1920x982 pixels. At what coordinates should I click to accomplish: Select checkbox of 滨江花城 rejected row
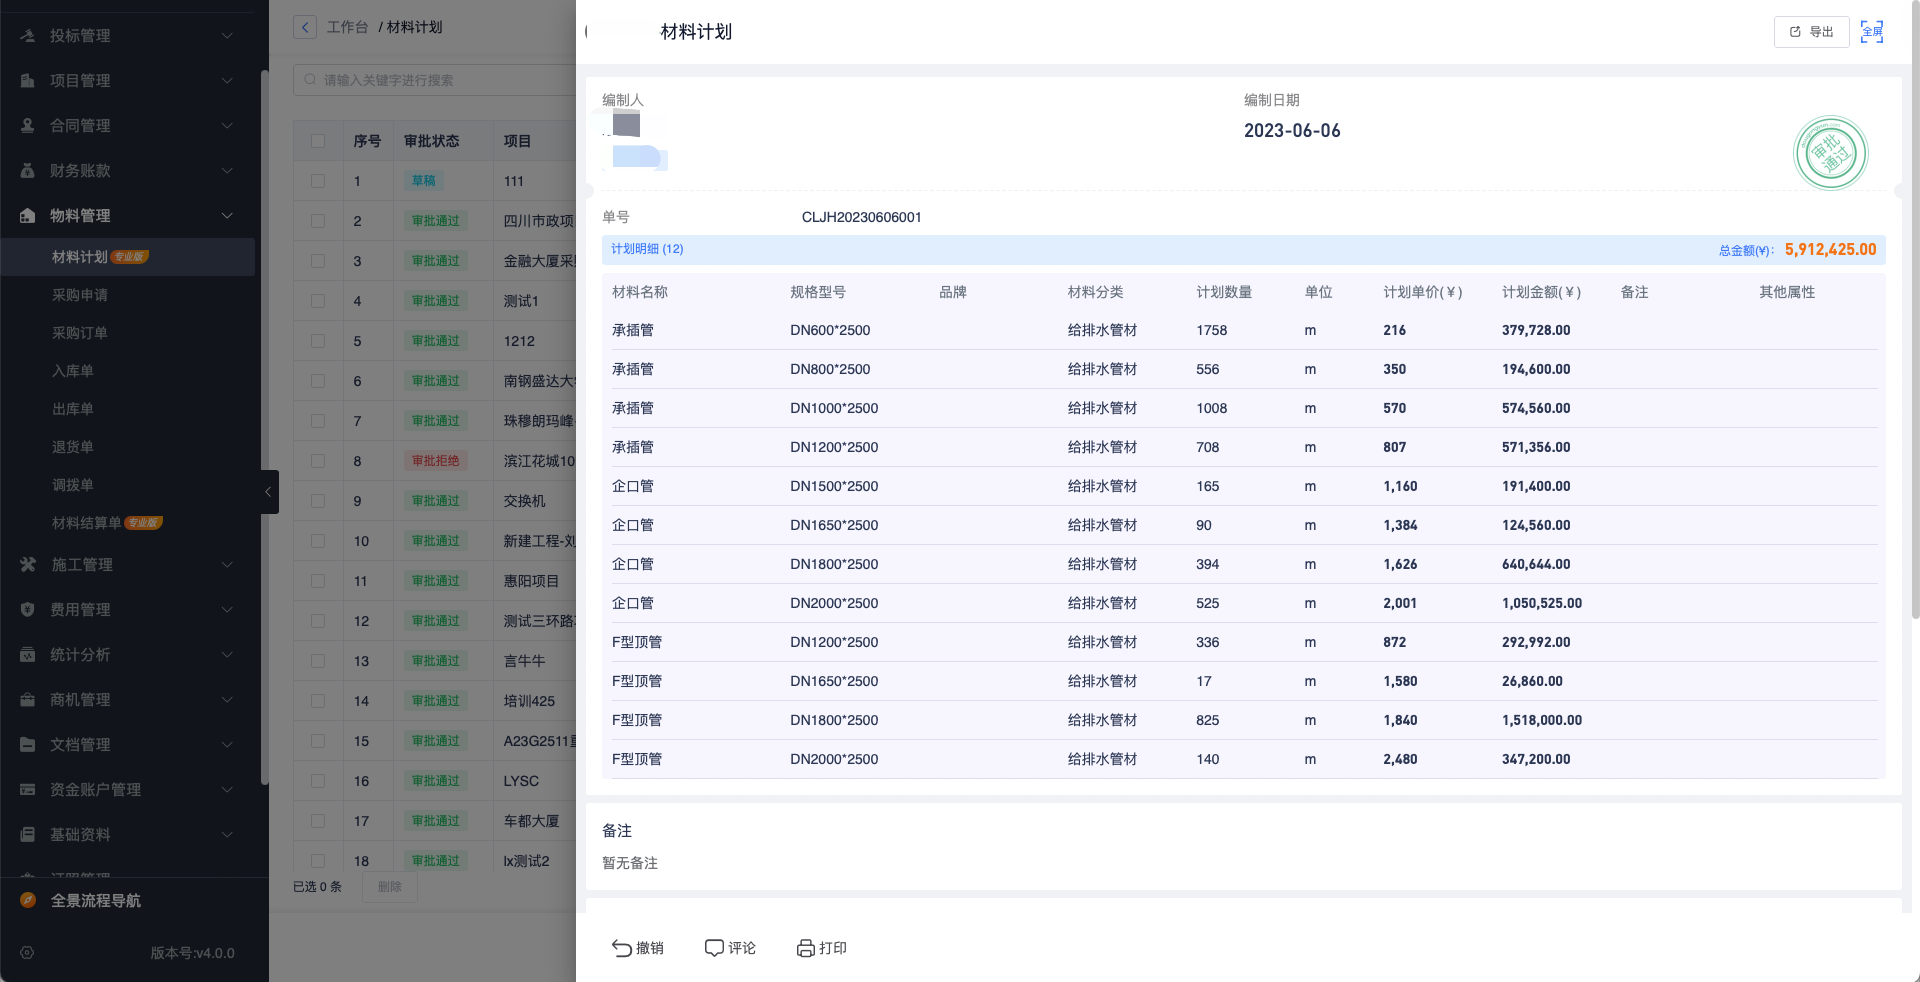click(x=317, y=461)
